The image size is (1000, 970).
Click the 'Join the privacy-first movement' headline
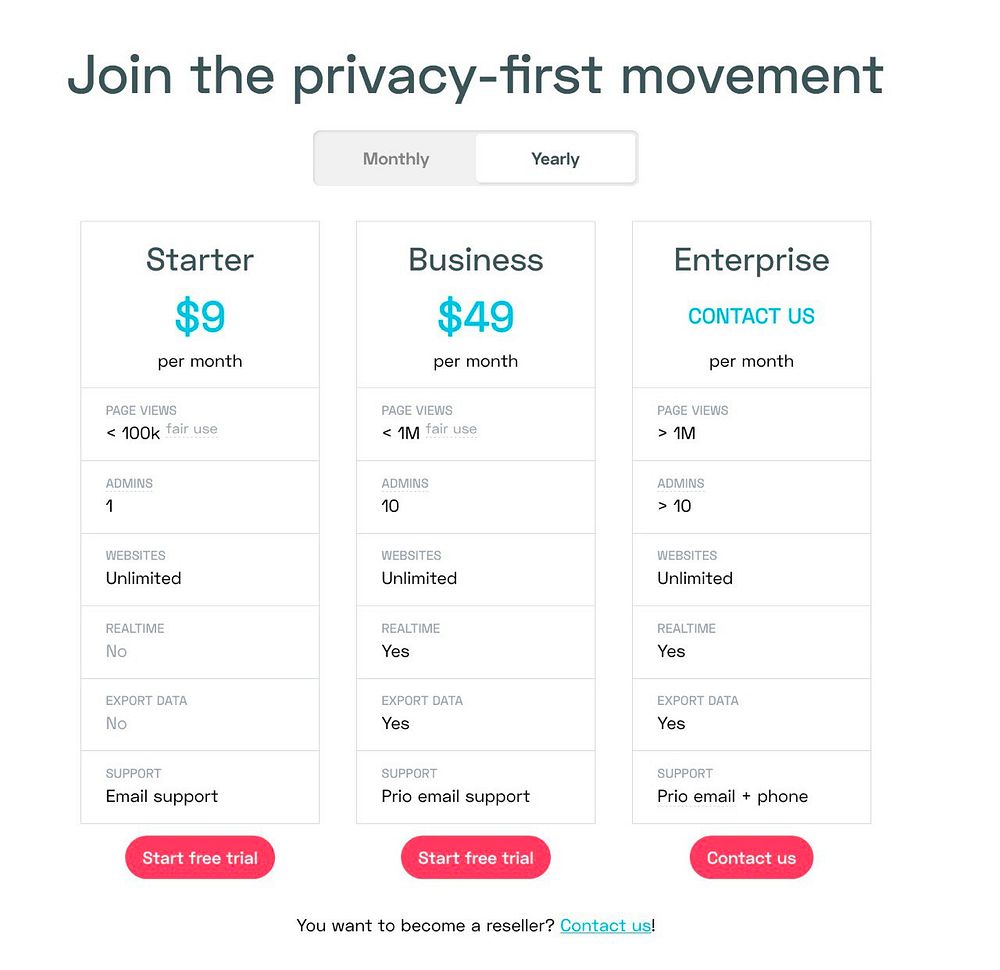pos(475,75)
